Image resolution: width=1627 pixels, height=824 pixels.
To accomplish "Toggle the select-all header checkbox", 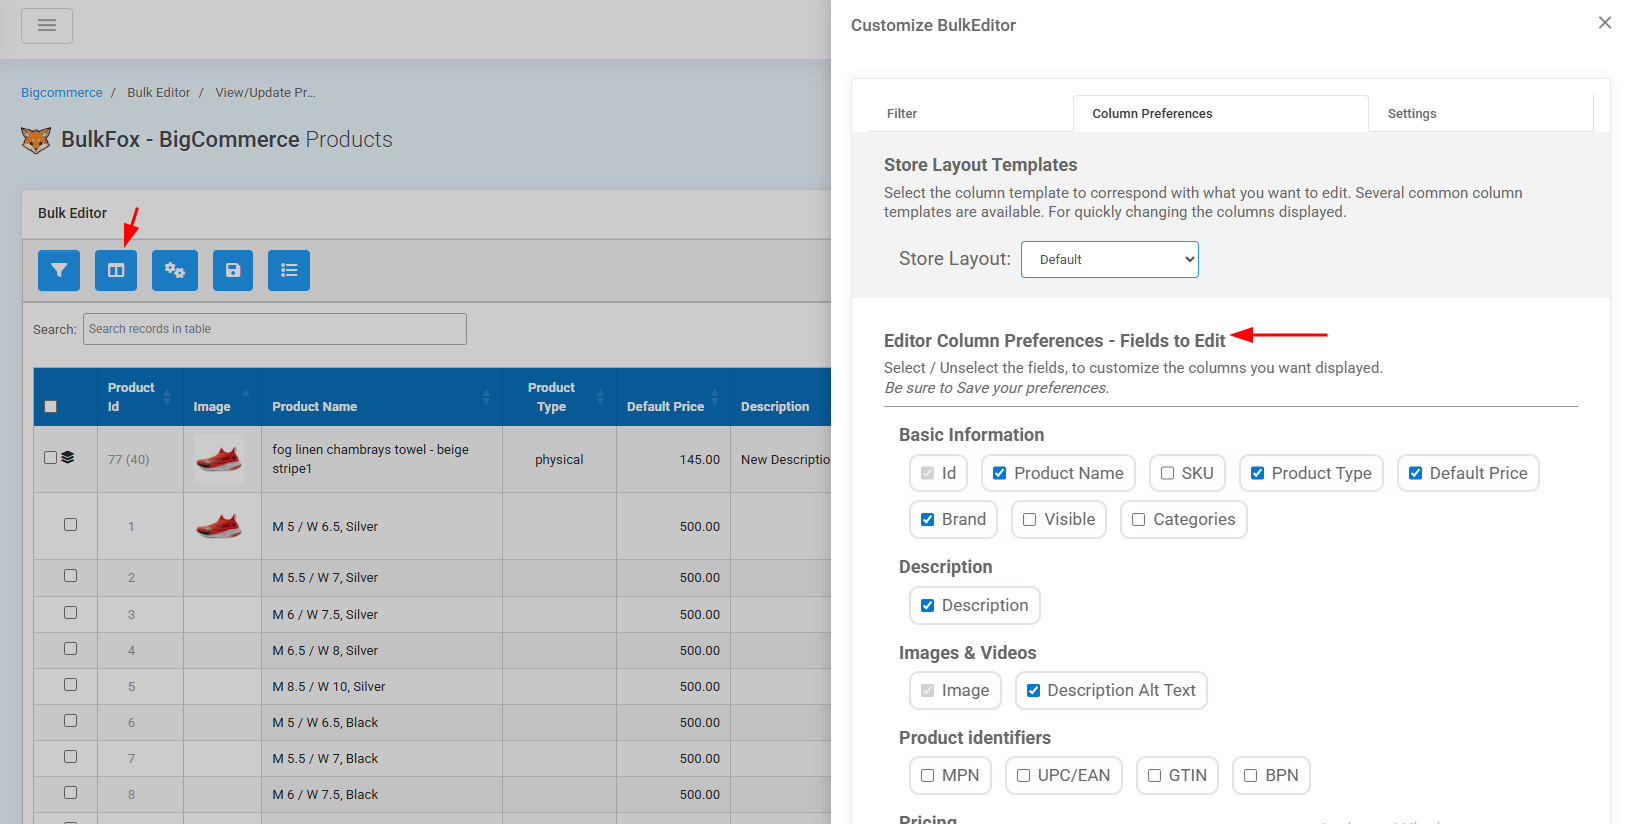I will [x=51, y=407].
